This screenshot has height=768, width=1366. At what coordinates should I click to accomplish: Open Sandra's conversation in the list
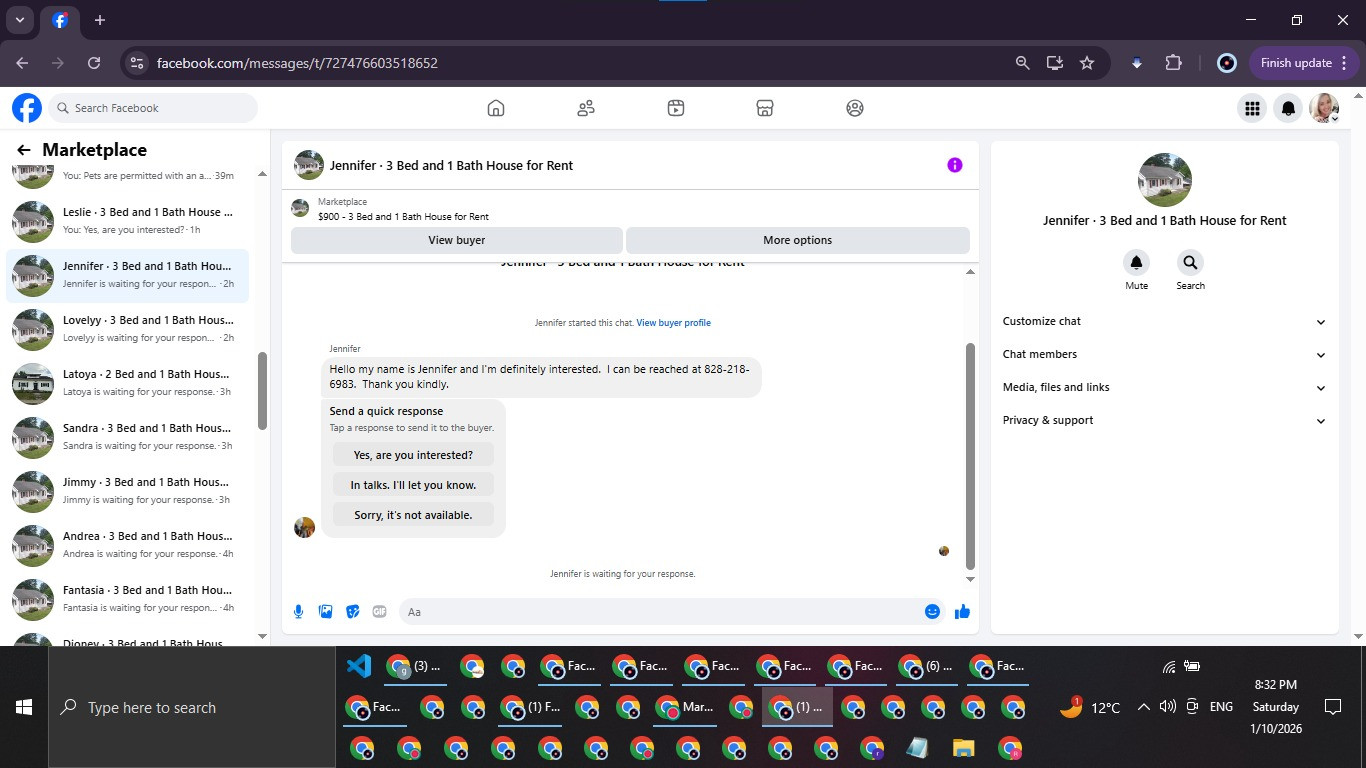pos(128,437)
